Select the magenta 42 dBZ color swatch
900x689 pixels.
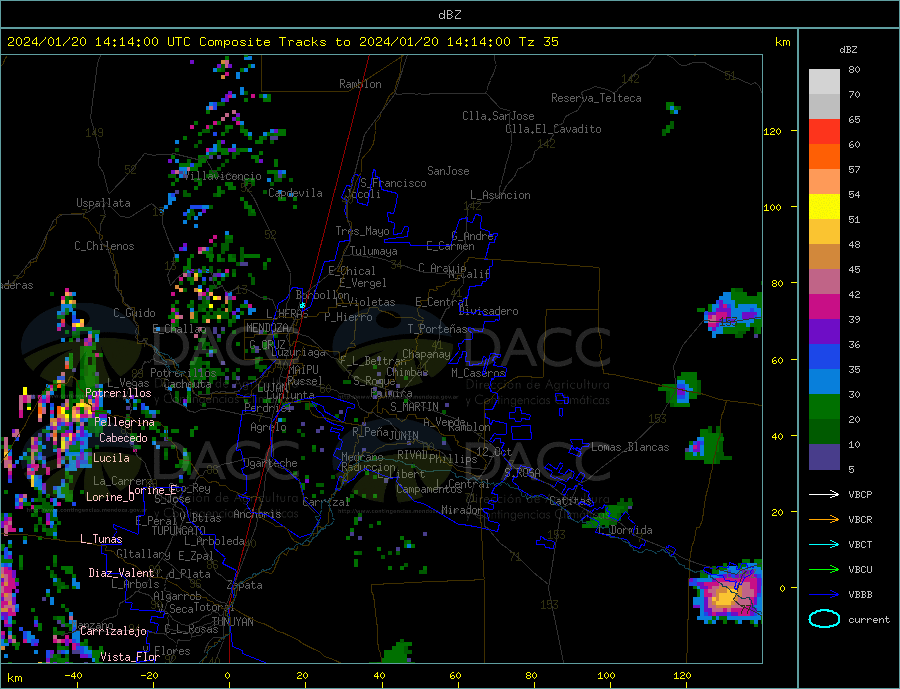click(824, 307)
